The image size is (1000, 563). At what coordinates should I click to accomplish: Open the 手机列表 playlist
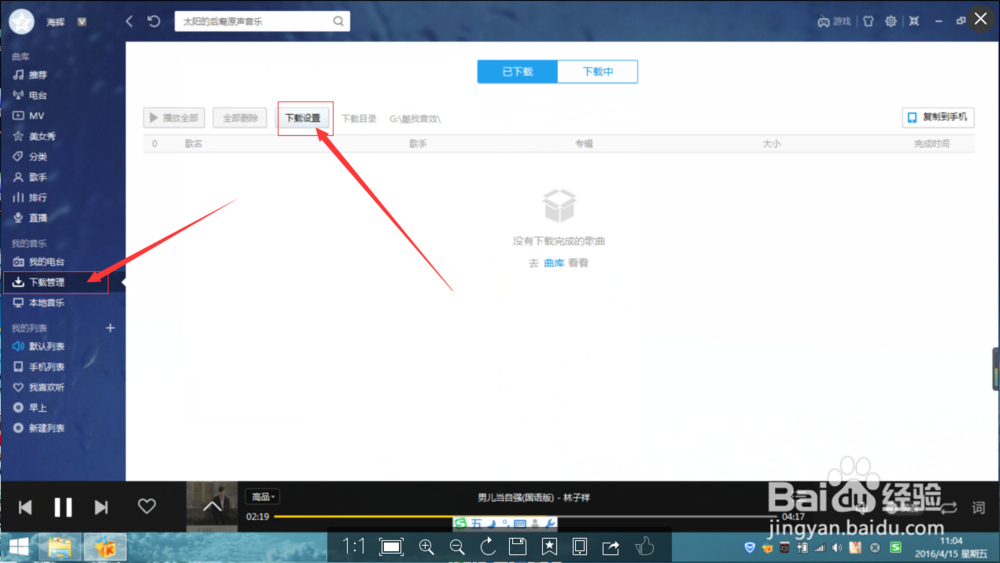38,367
